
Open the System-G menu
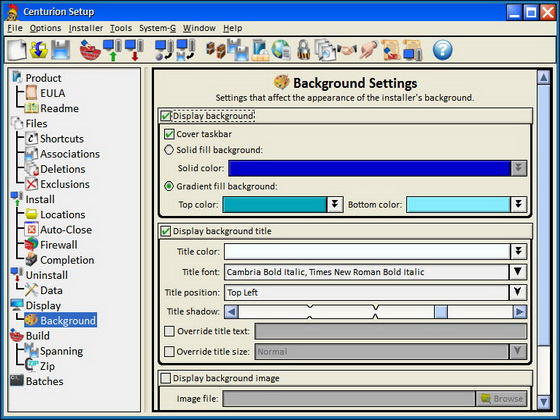(158, 28)
